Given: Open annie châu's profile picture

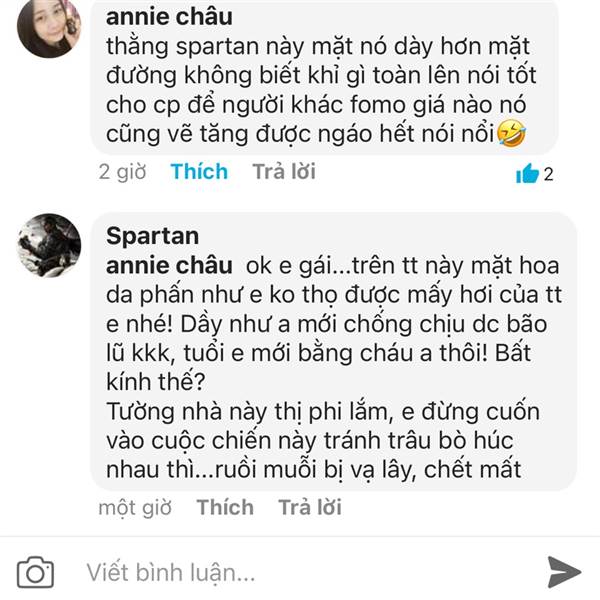Looking at the screenshot, I should (49, 28).
